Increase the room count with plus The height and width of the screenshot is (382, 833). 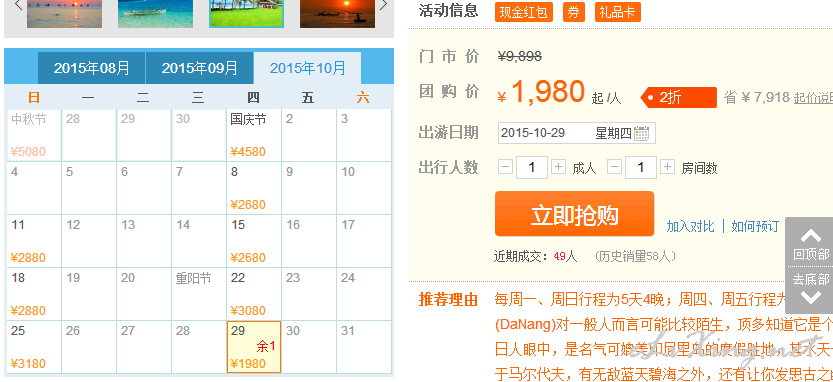coord(667,167)
